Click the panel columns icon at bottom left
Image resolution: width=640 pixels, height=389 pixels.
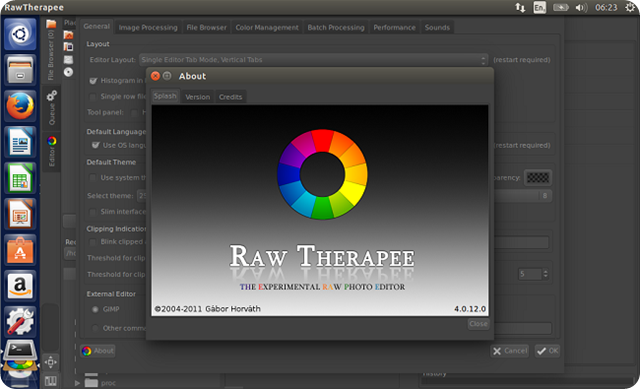(x=51, y=381)
